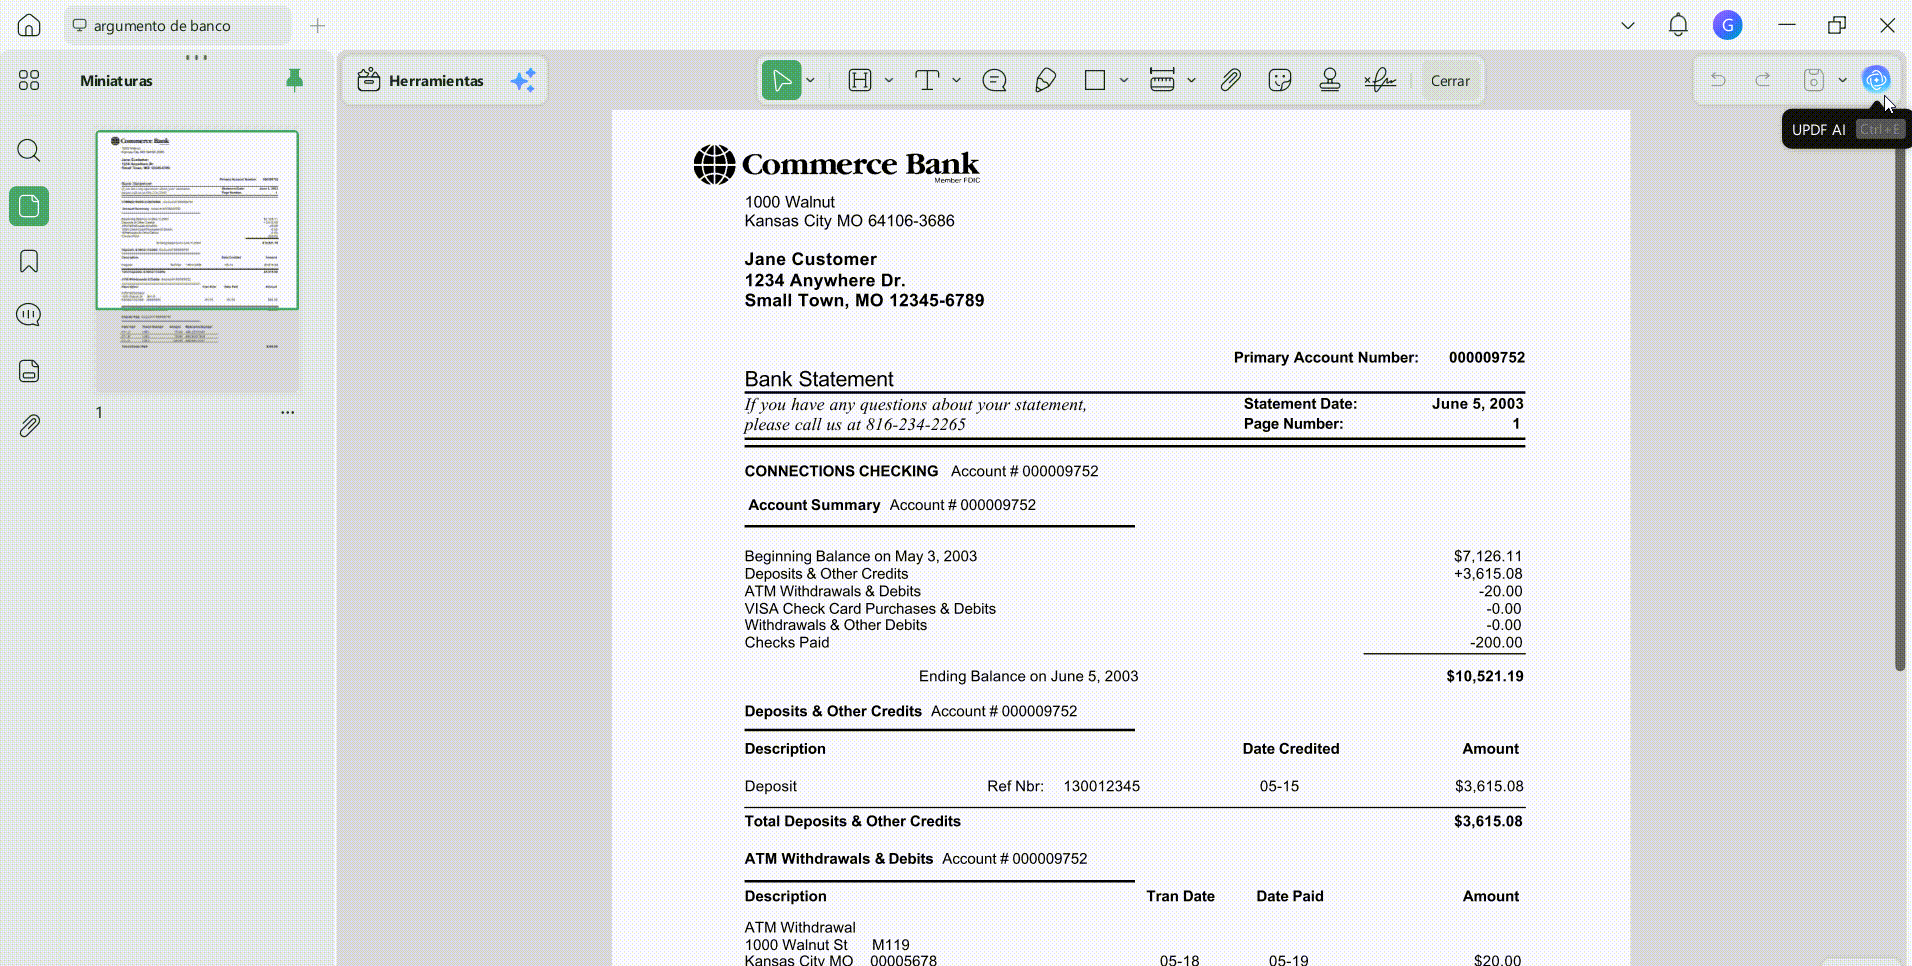Open the sidebar document fields icon
This screenshot has width=1912, height=966.
point(29,371)
